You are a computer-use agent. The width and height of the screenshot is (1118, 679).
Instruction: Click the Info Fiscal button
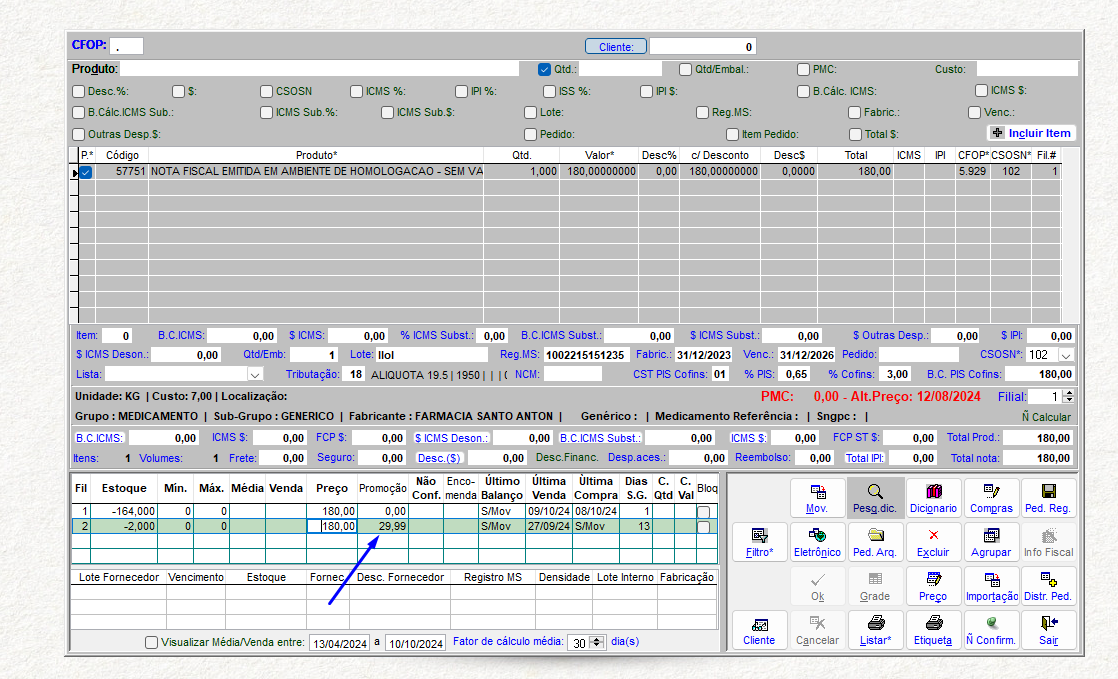coord(1049,542)
